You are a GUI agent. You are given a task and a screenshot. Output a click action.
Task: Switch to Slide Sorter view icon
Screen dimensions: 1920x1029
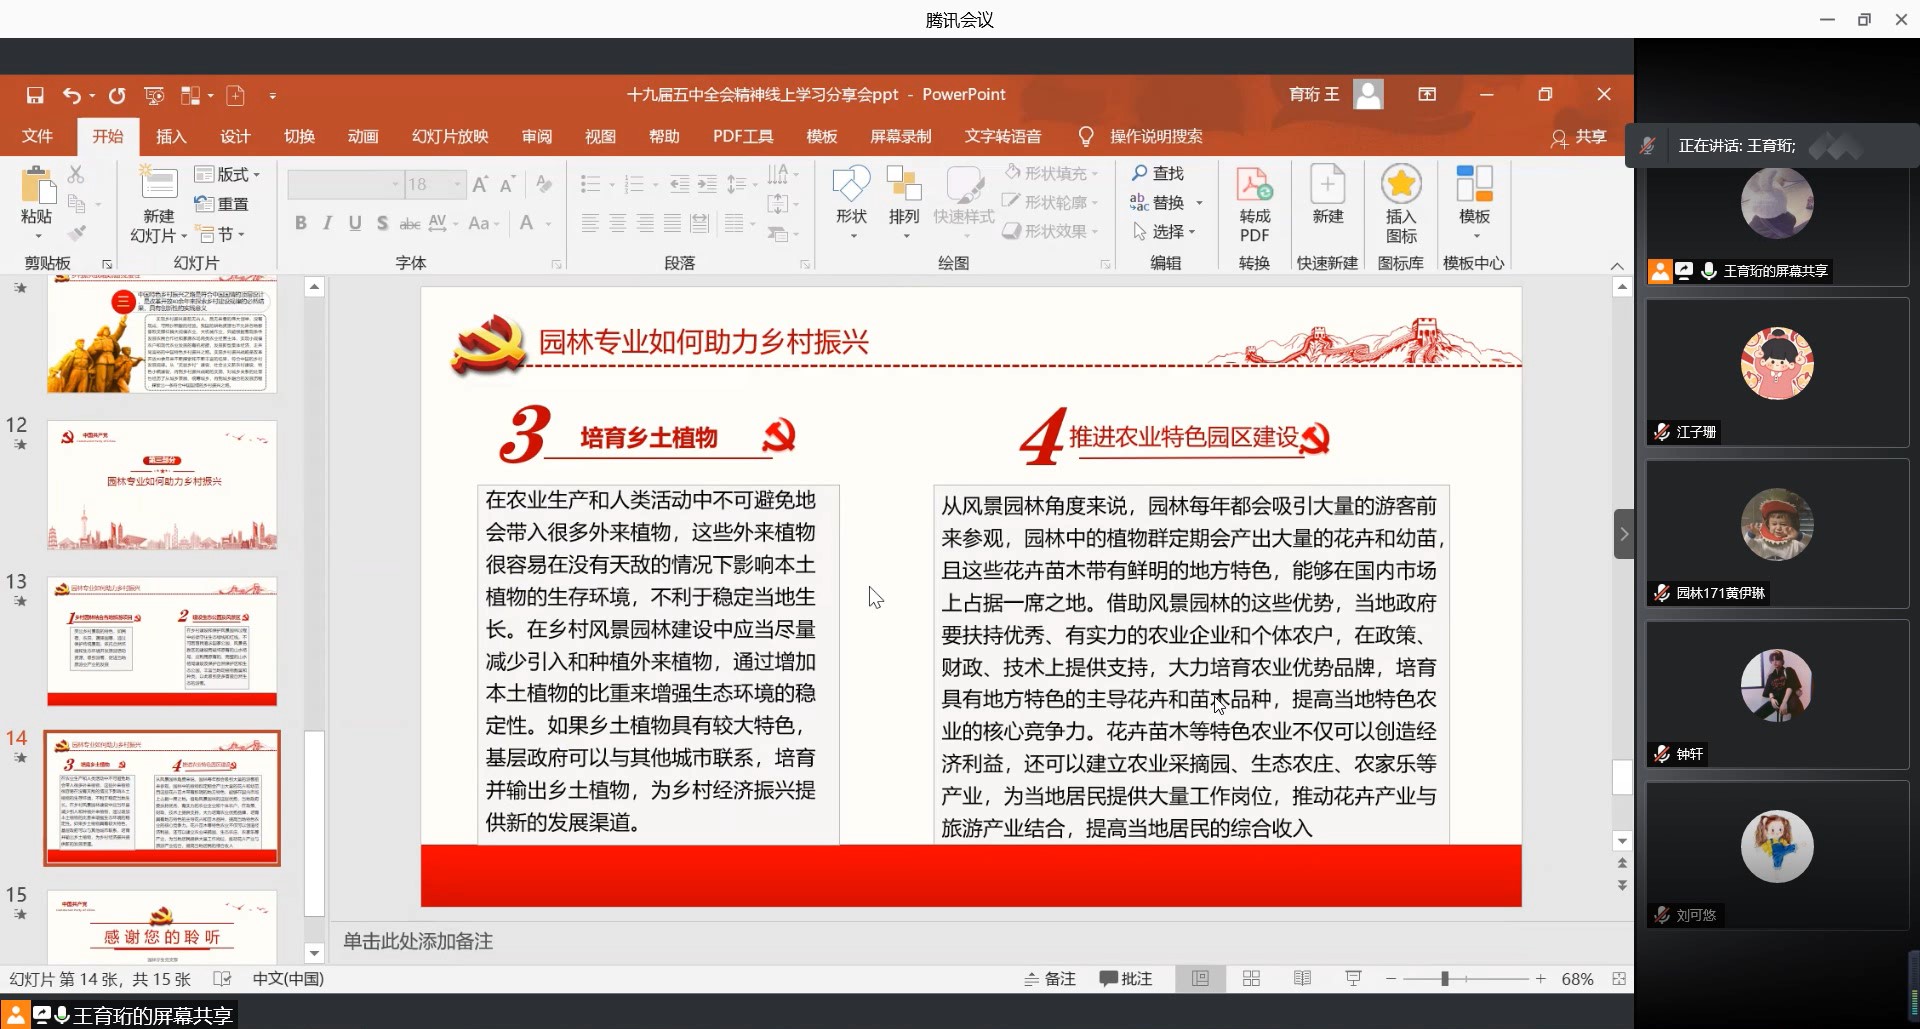click(x=1251, y=979)
